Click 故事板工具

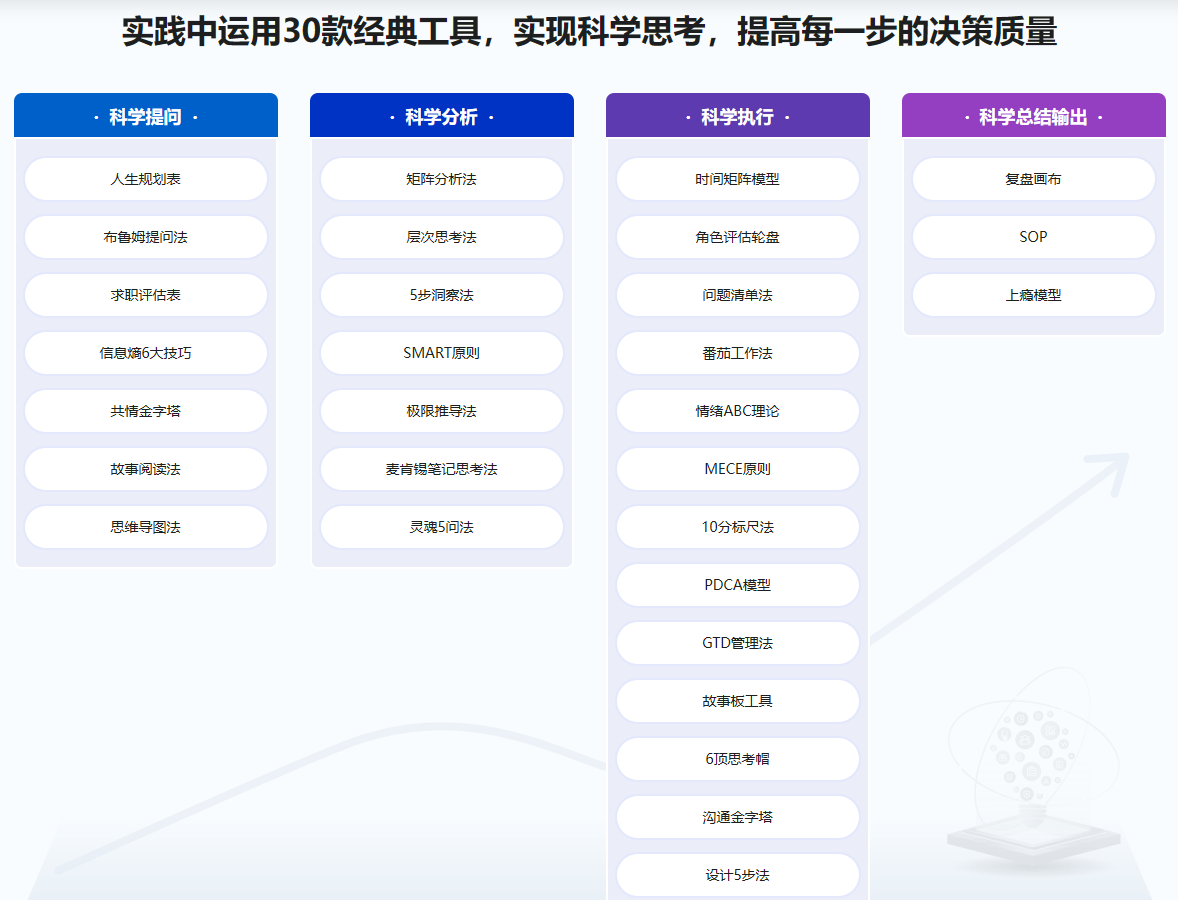738,701
